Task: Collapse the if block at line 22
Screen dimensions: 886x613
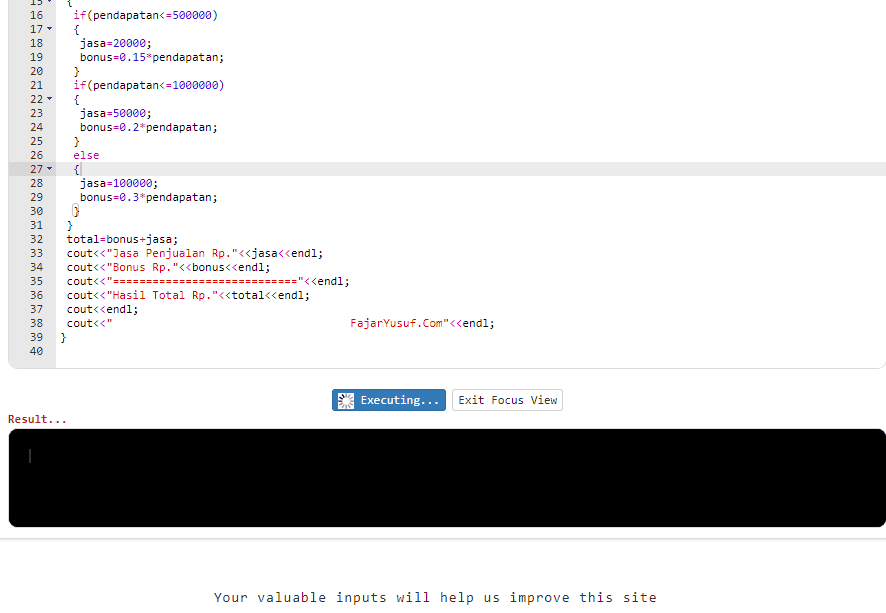Action: click(x=47, y=99)
